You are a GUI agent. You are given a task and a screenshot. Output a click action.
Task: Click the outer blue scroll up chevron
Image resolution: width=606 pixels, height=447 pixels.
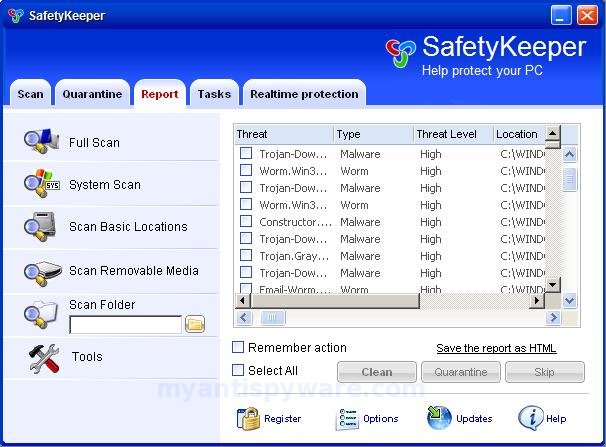tap(570, 155)
